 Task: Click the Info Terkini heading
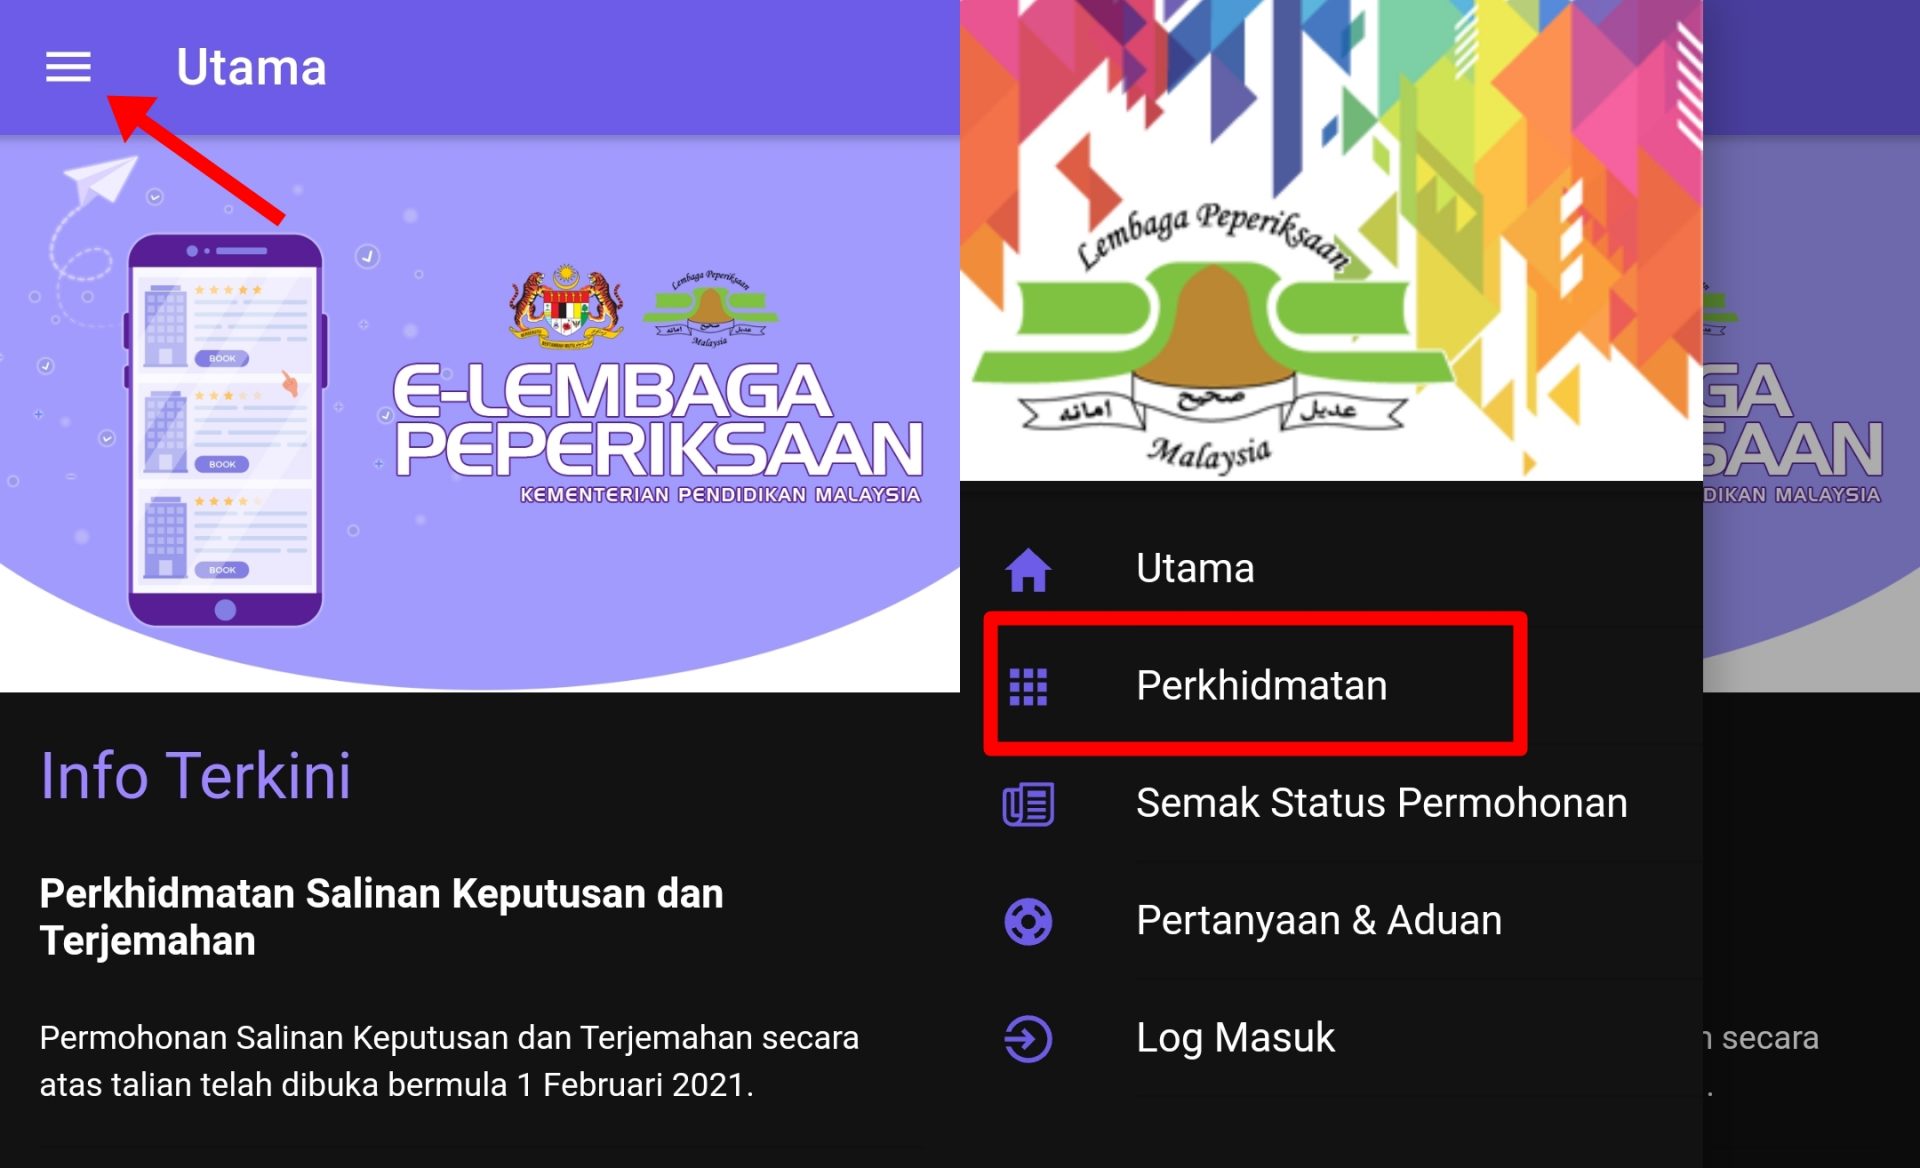[x=195, y=775]
